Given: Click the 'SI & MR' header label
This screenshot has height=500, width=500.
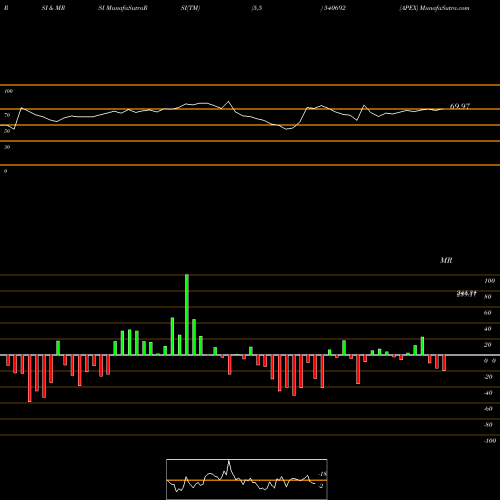Looking at the screenshot, I should pyautogui.click(x=53, y=8).
